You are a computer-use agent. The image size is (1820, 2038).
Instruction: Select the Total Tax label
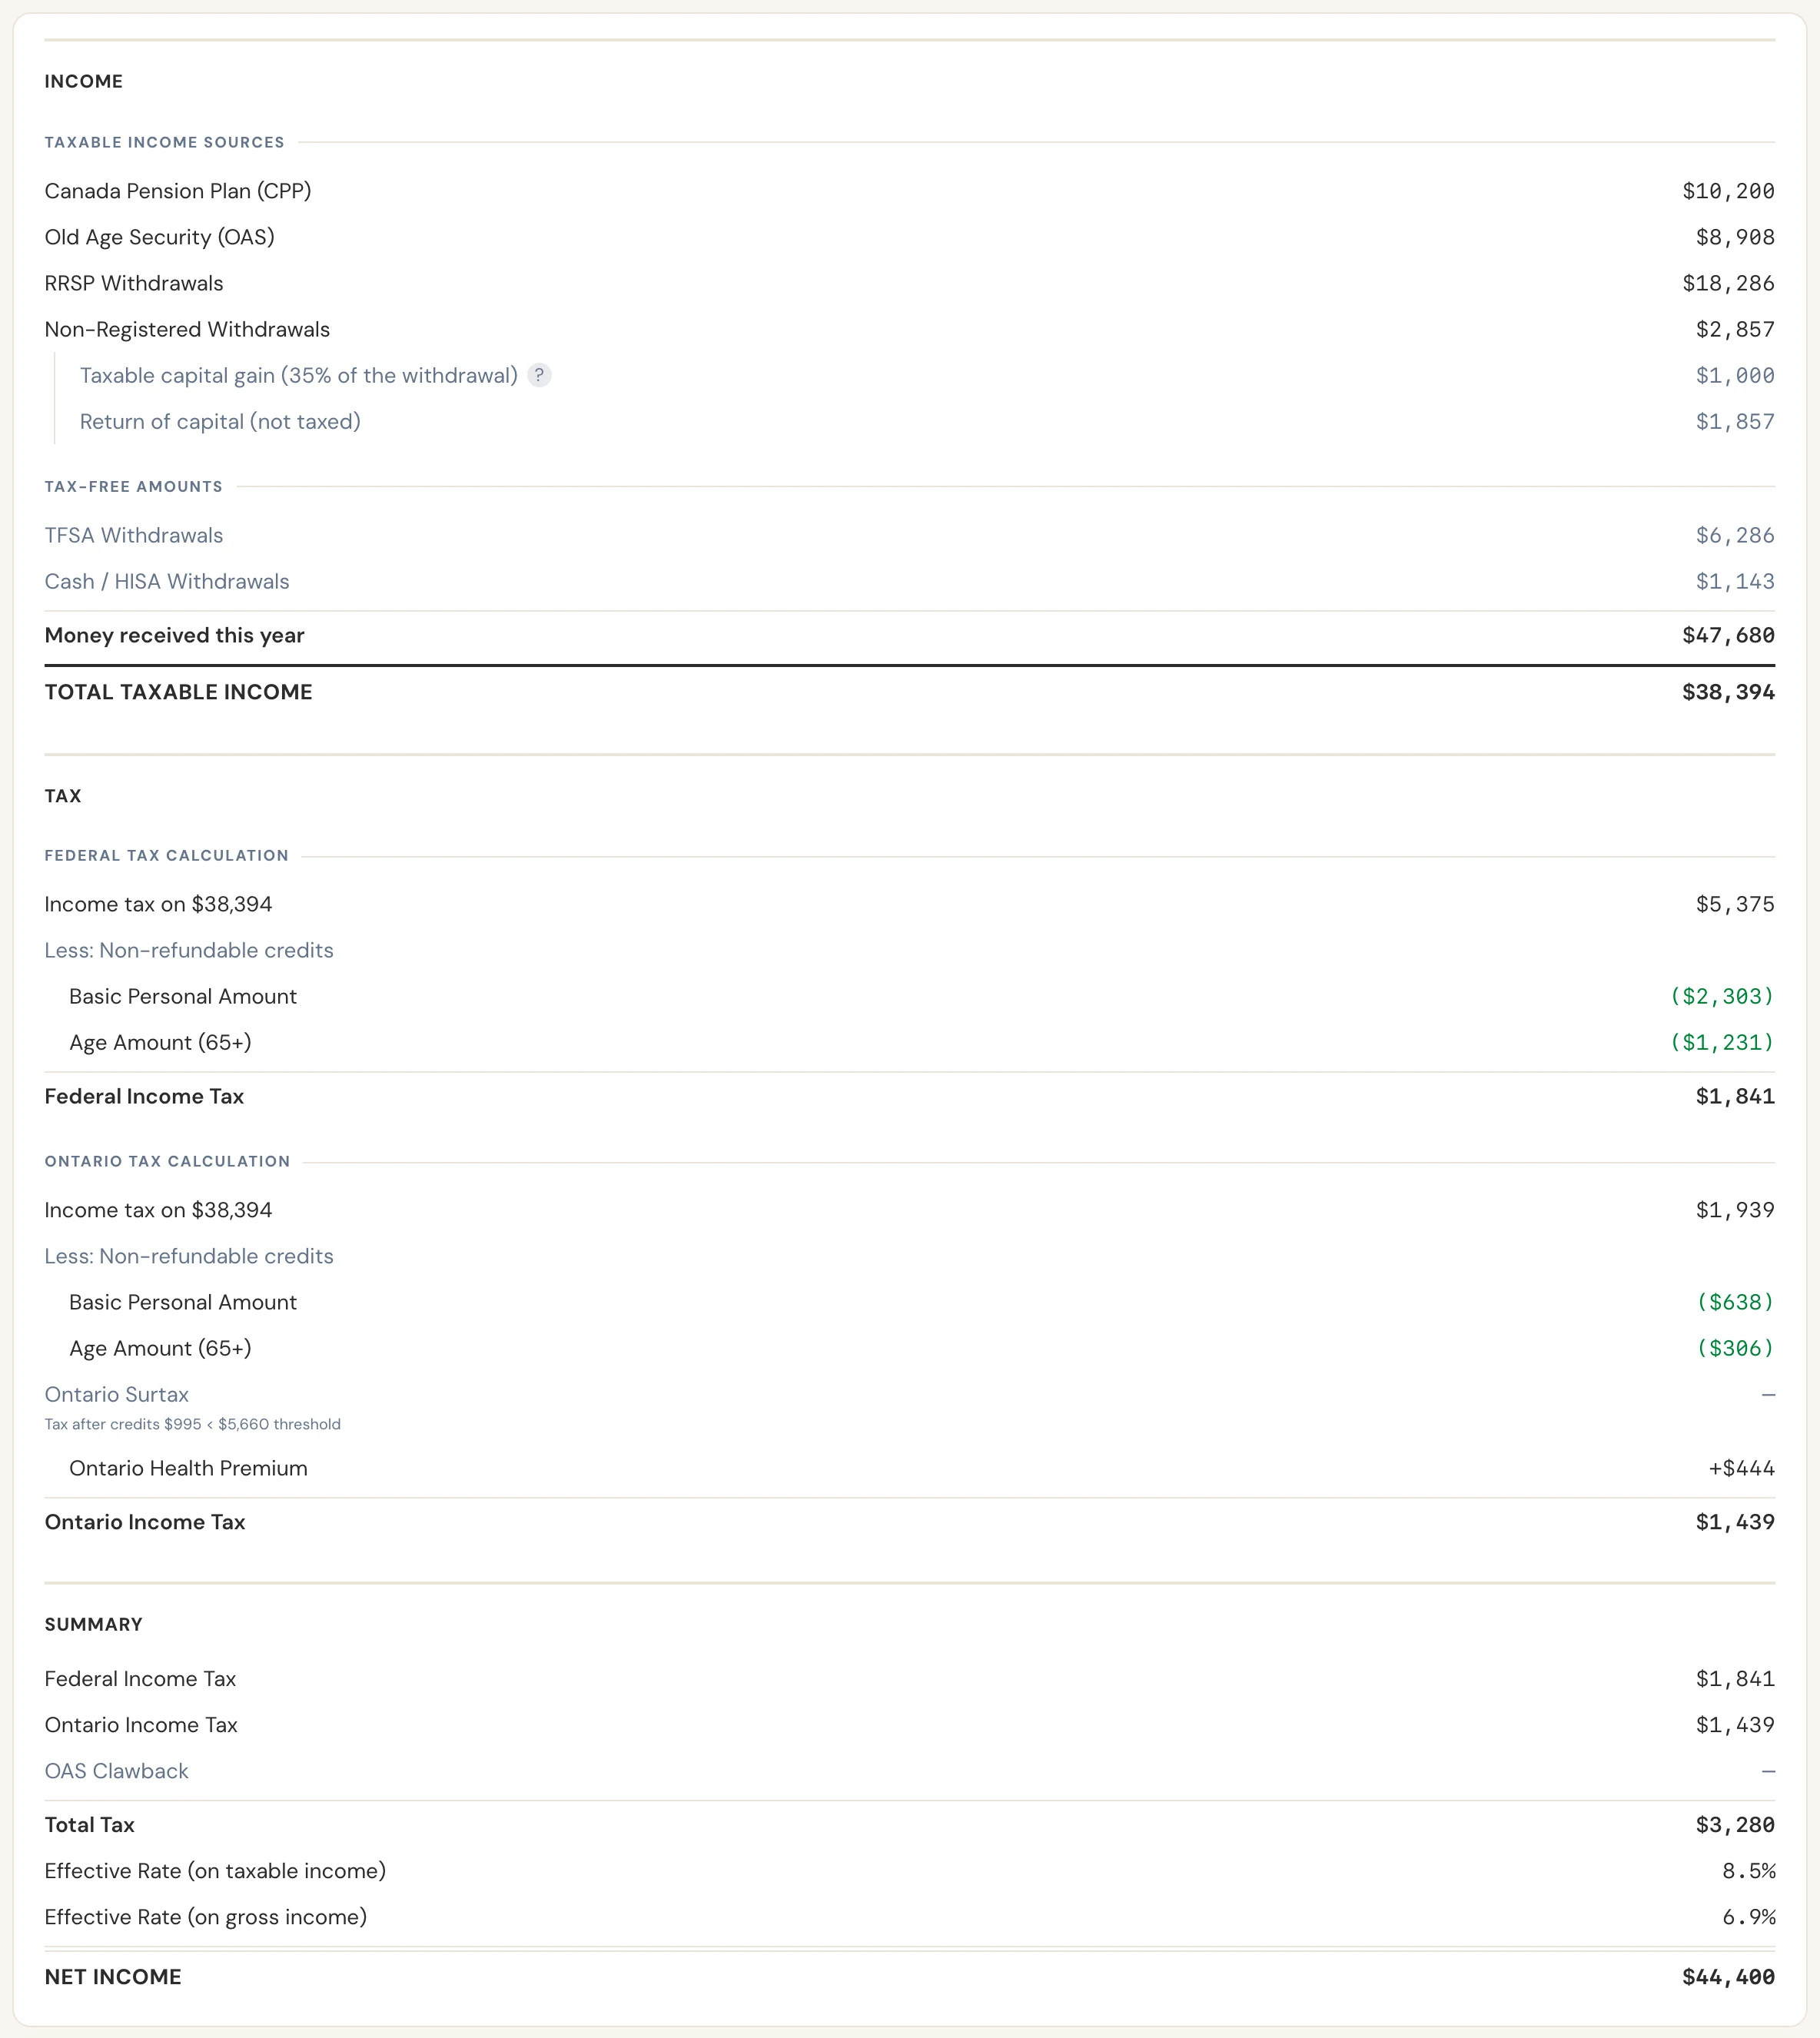pos(90,1825)
